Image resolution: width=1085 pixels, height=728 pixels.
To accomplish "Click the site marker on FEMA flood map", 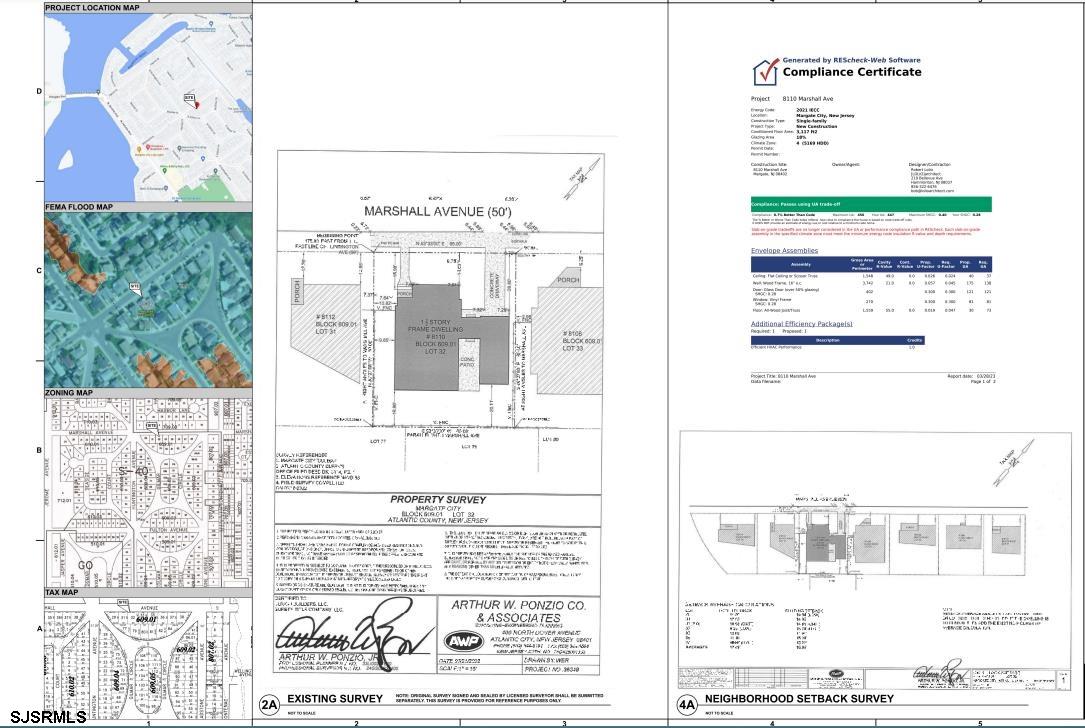I will [135, 287].
